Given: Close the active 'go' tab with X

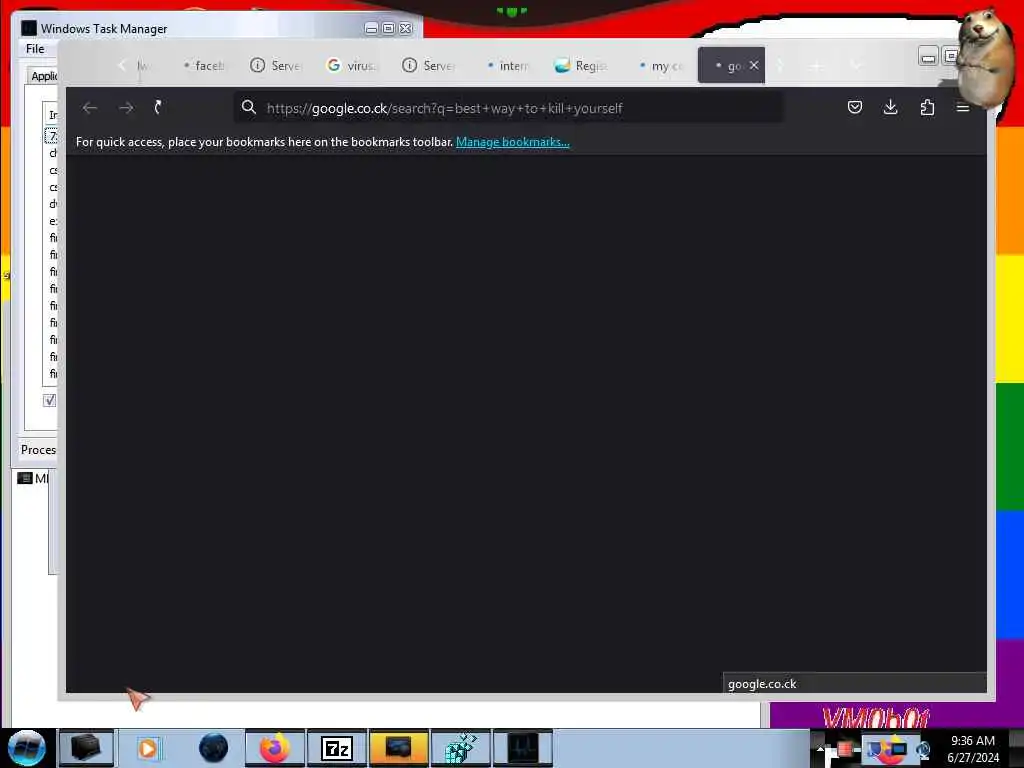Looking at the screenshot, I should pyautogui.click(x=754, y=65).
